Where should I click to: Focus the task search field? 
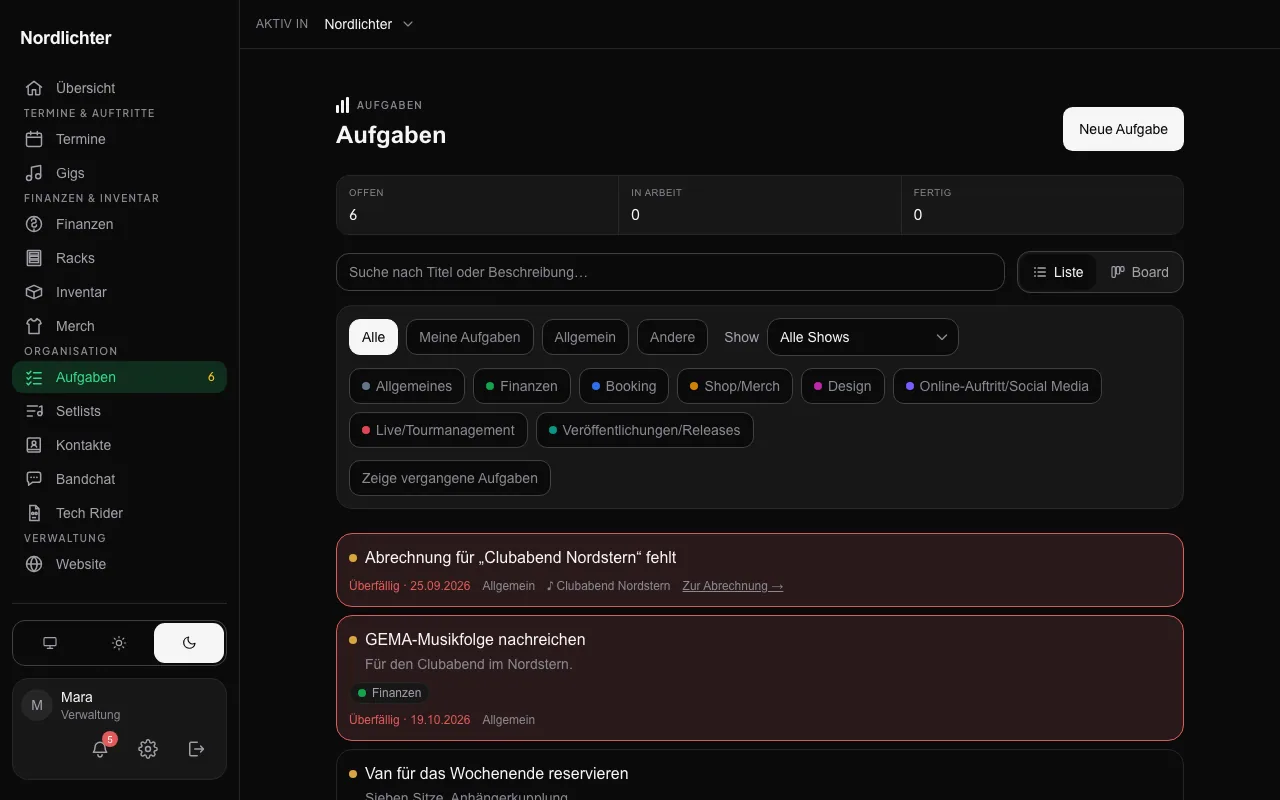pyautogui.click(x=670, y=272)
